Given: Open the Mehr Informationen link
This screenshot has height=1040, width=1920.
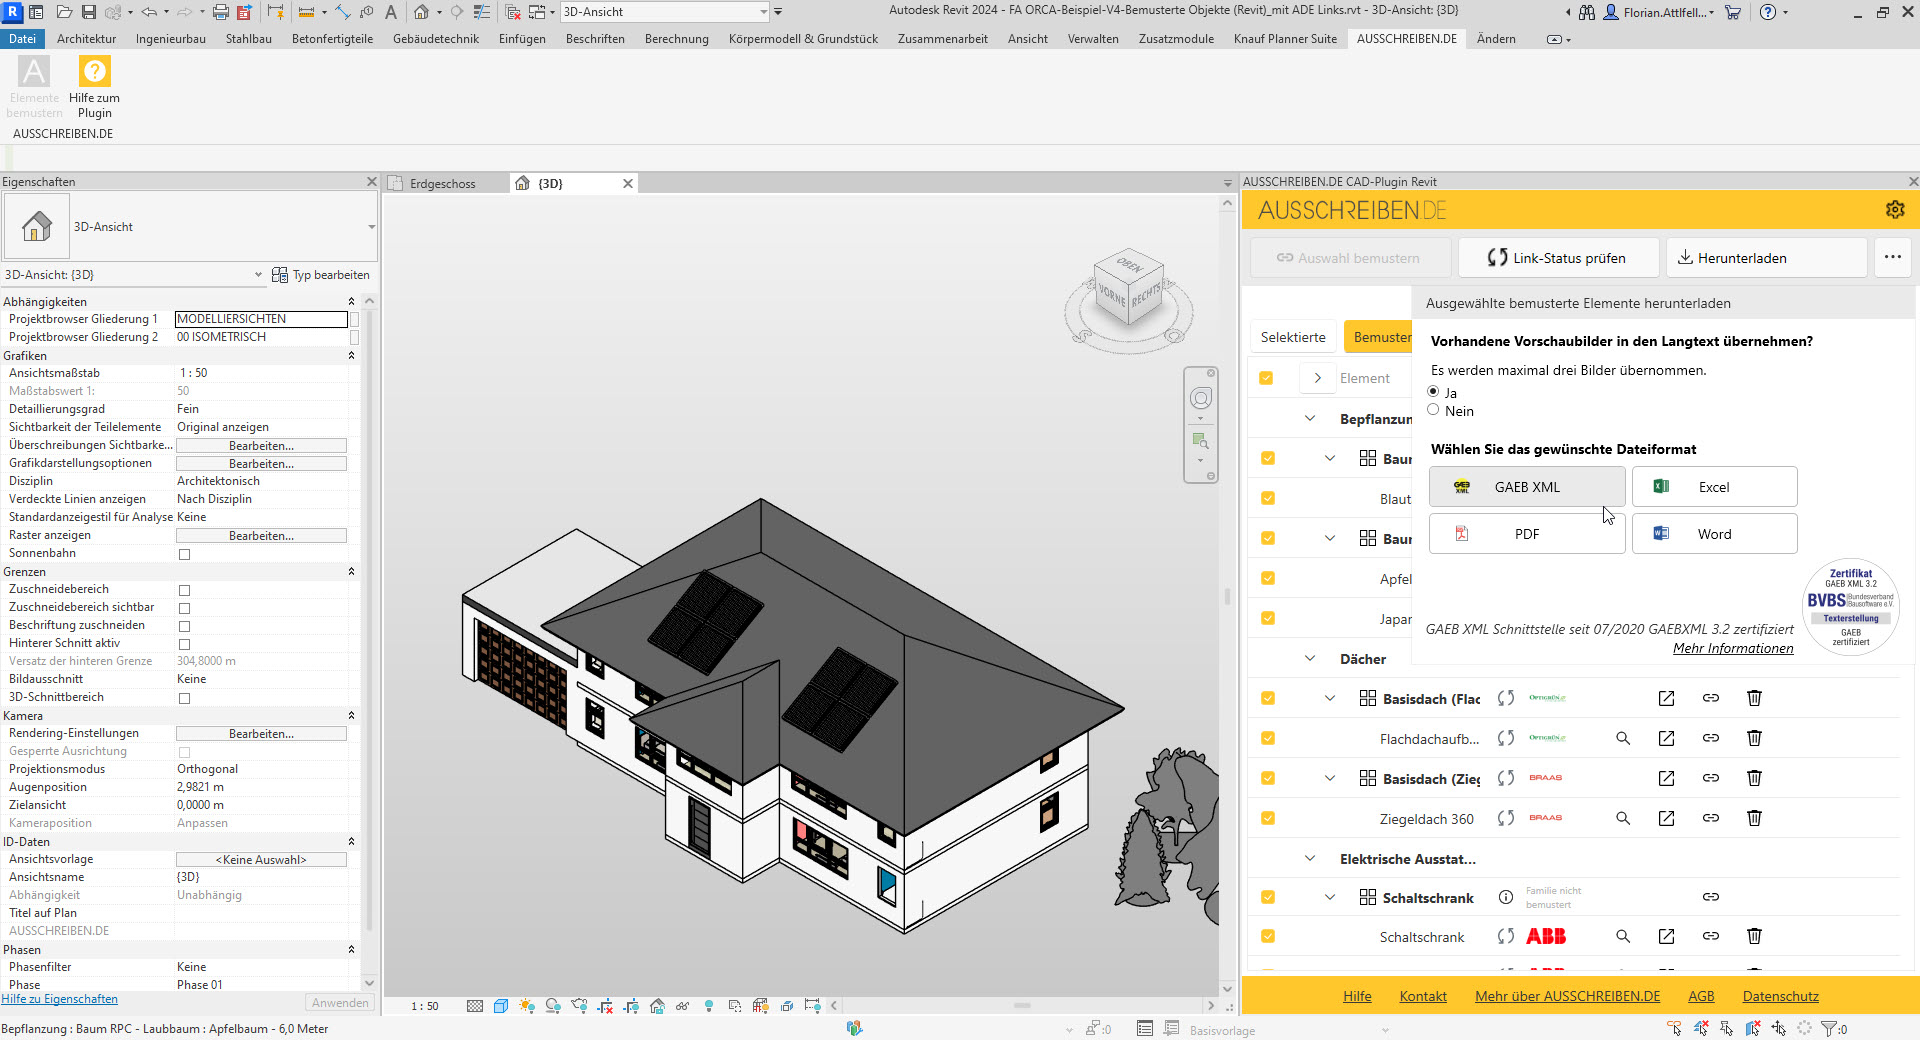Looking at the screenshot, I should [x=1732, y=648].
